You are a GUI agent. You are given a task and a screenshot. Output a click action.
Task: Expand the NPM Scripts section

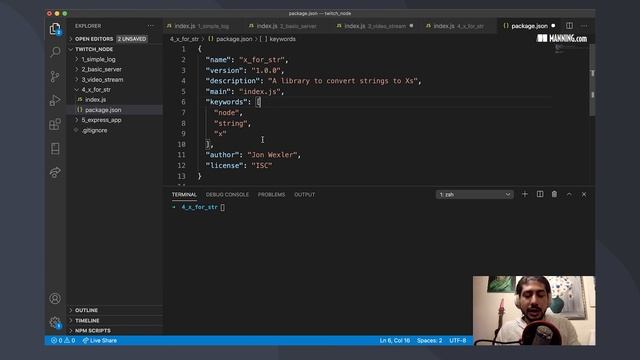114,330
